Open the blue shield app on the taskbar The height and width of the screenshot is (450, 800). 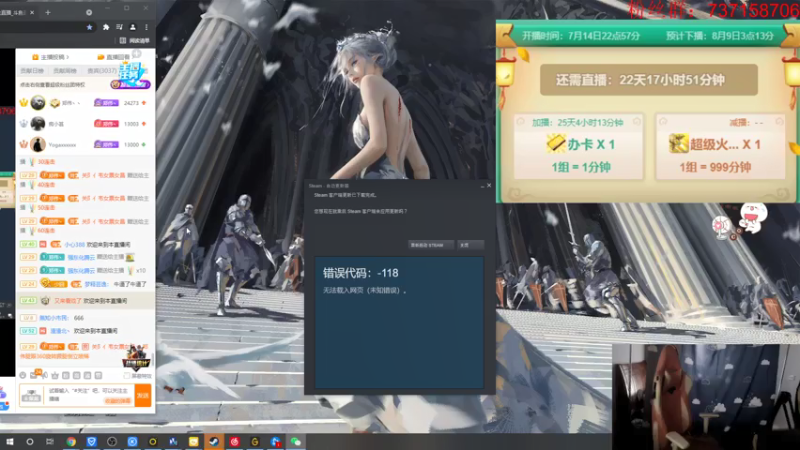[91, 442]
